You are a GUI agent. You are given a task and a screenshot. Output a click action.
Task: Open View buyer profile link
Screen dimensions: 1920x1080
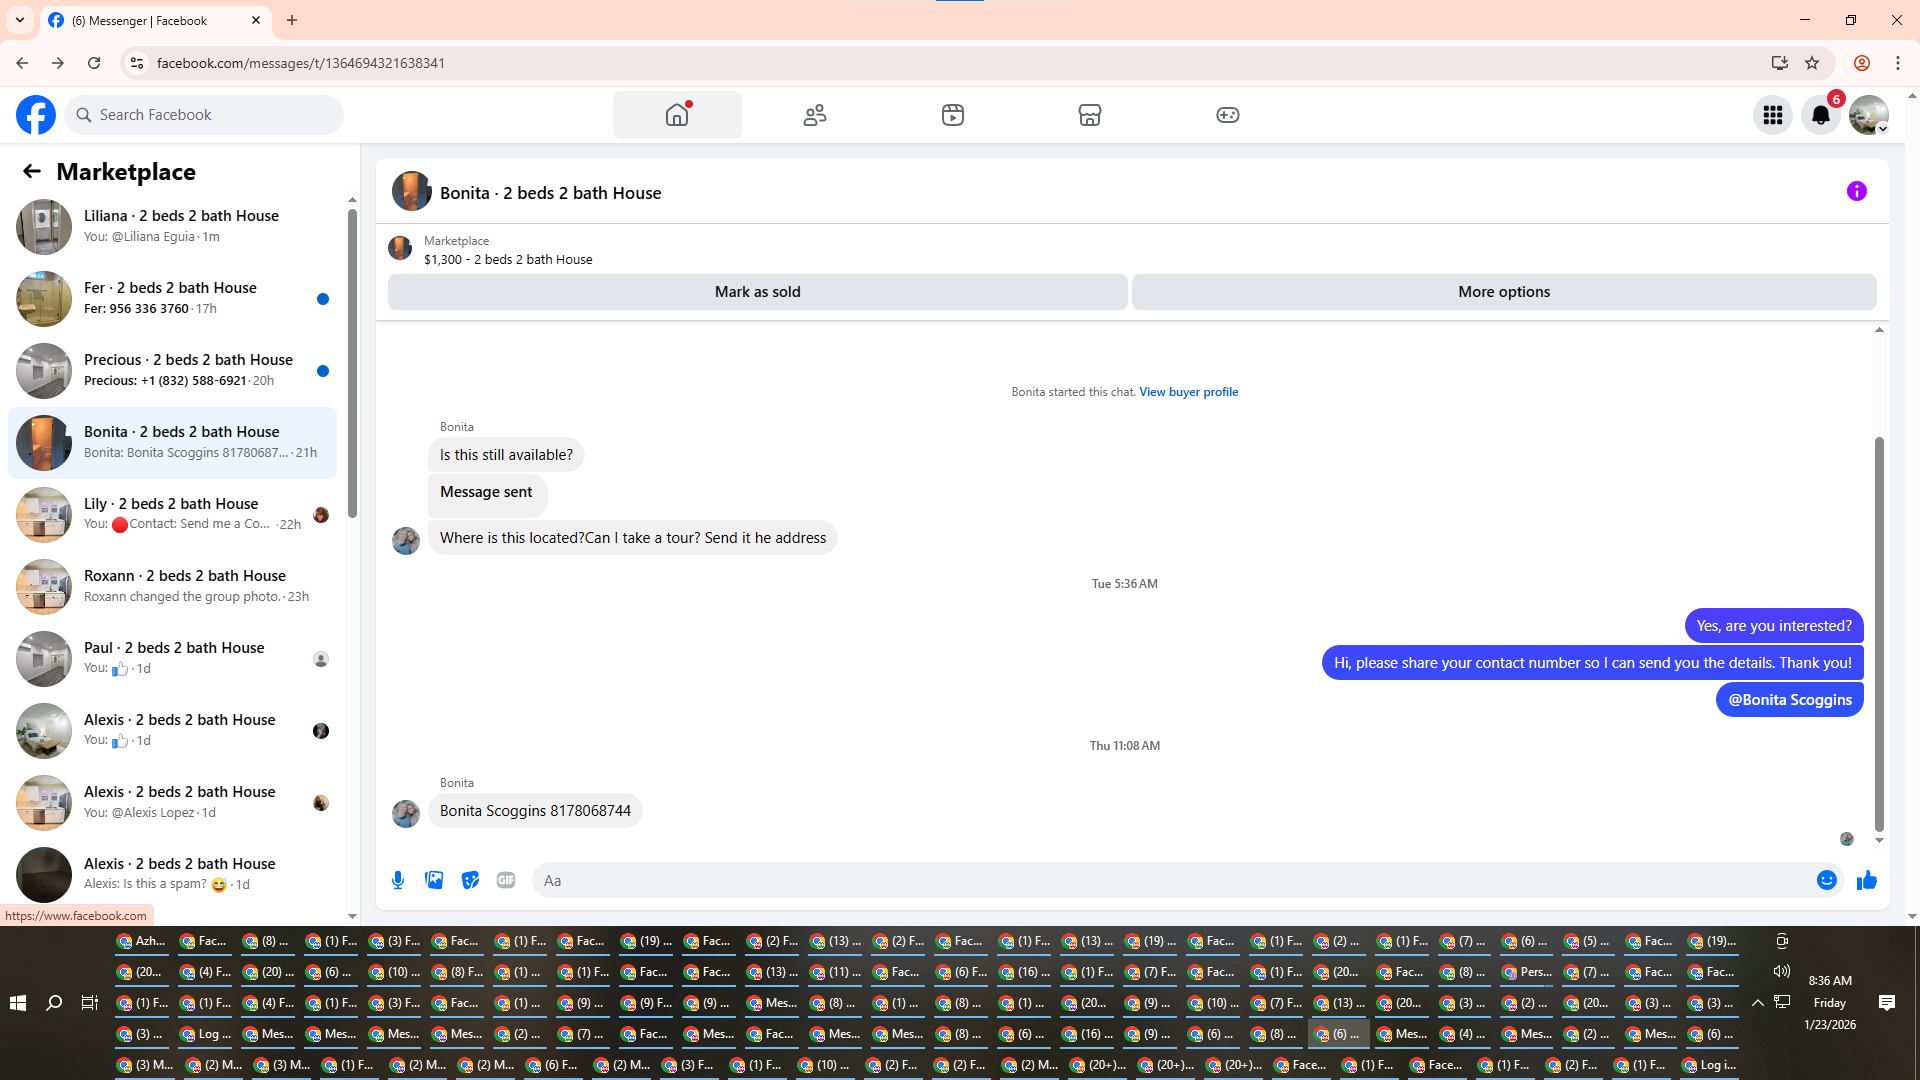pyautogui.click(x=1188, y=392)
